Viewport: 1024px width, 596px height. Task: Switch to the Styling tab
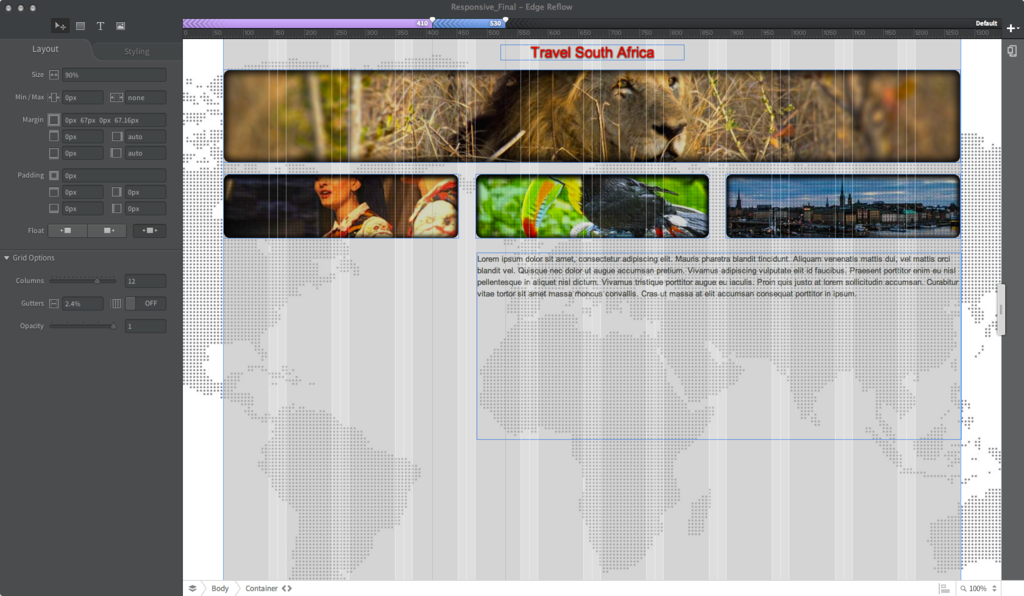point(136,51)
